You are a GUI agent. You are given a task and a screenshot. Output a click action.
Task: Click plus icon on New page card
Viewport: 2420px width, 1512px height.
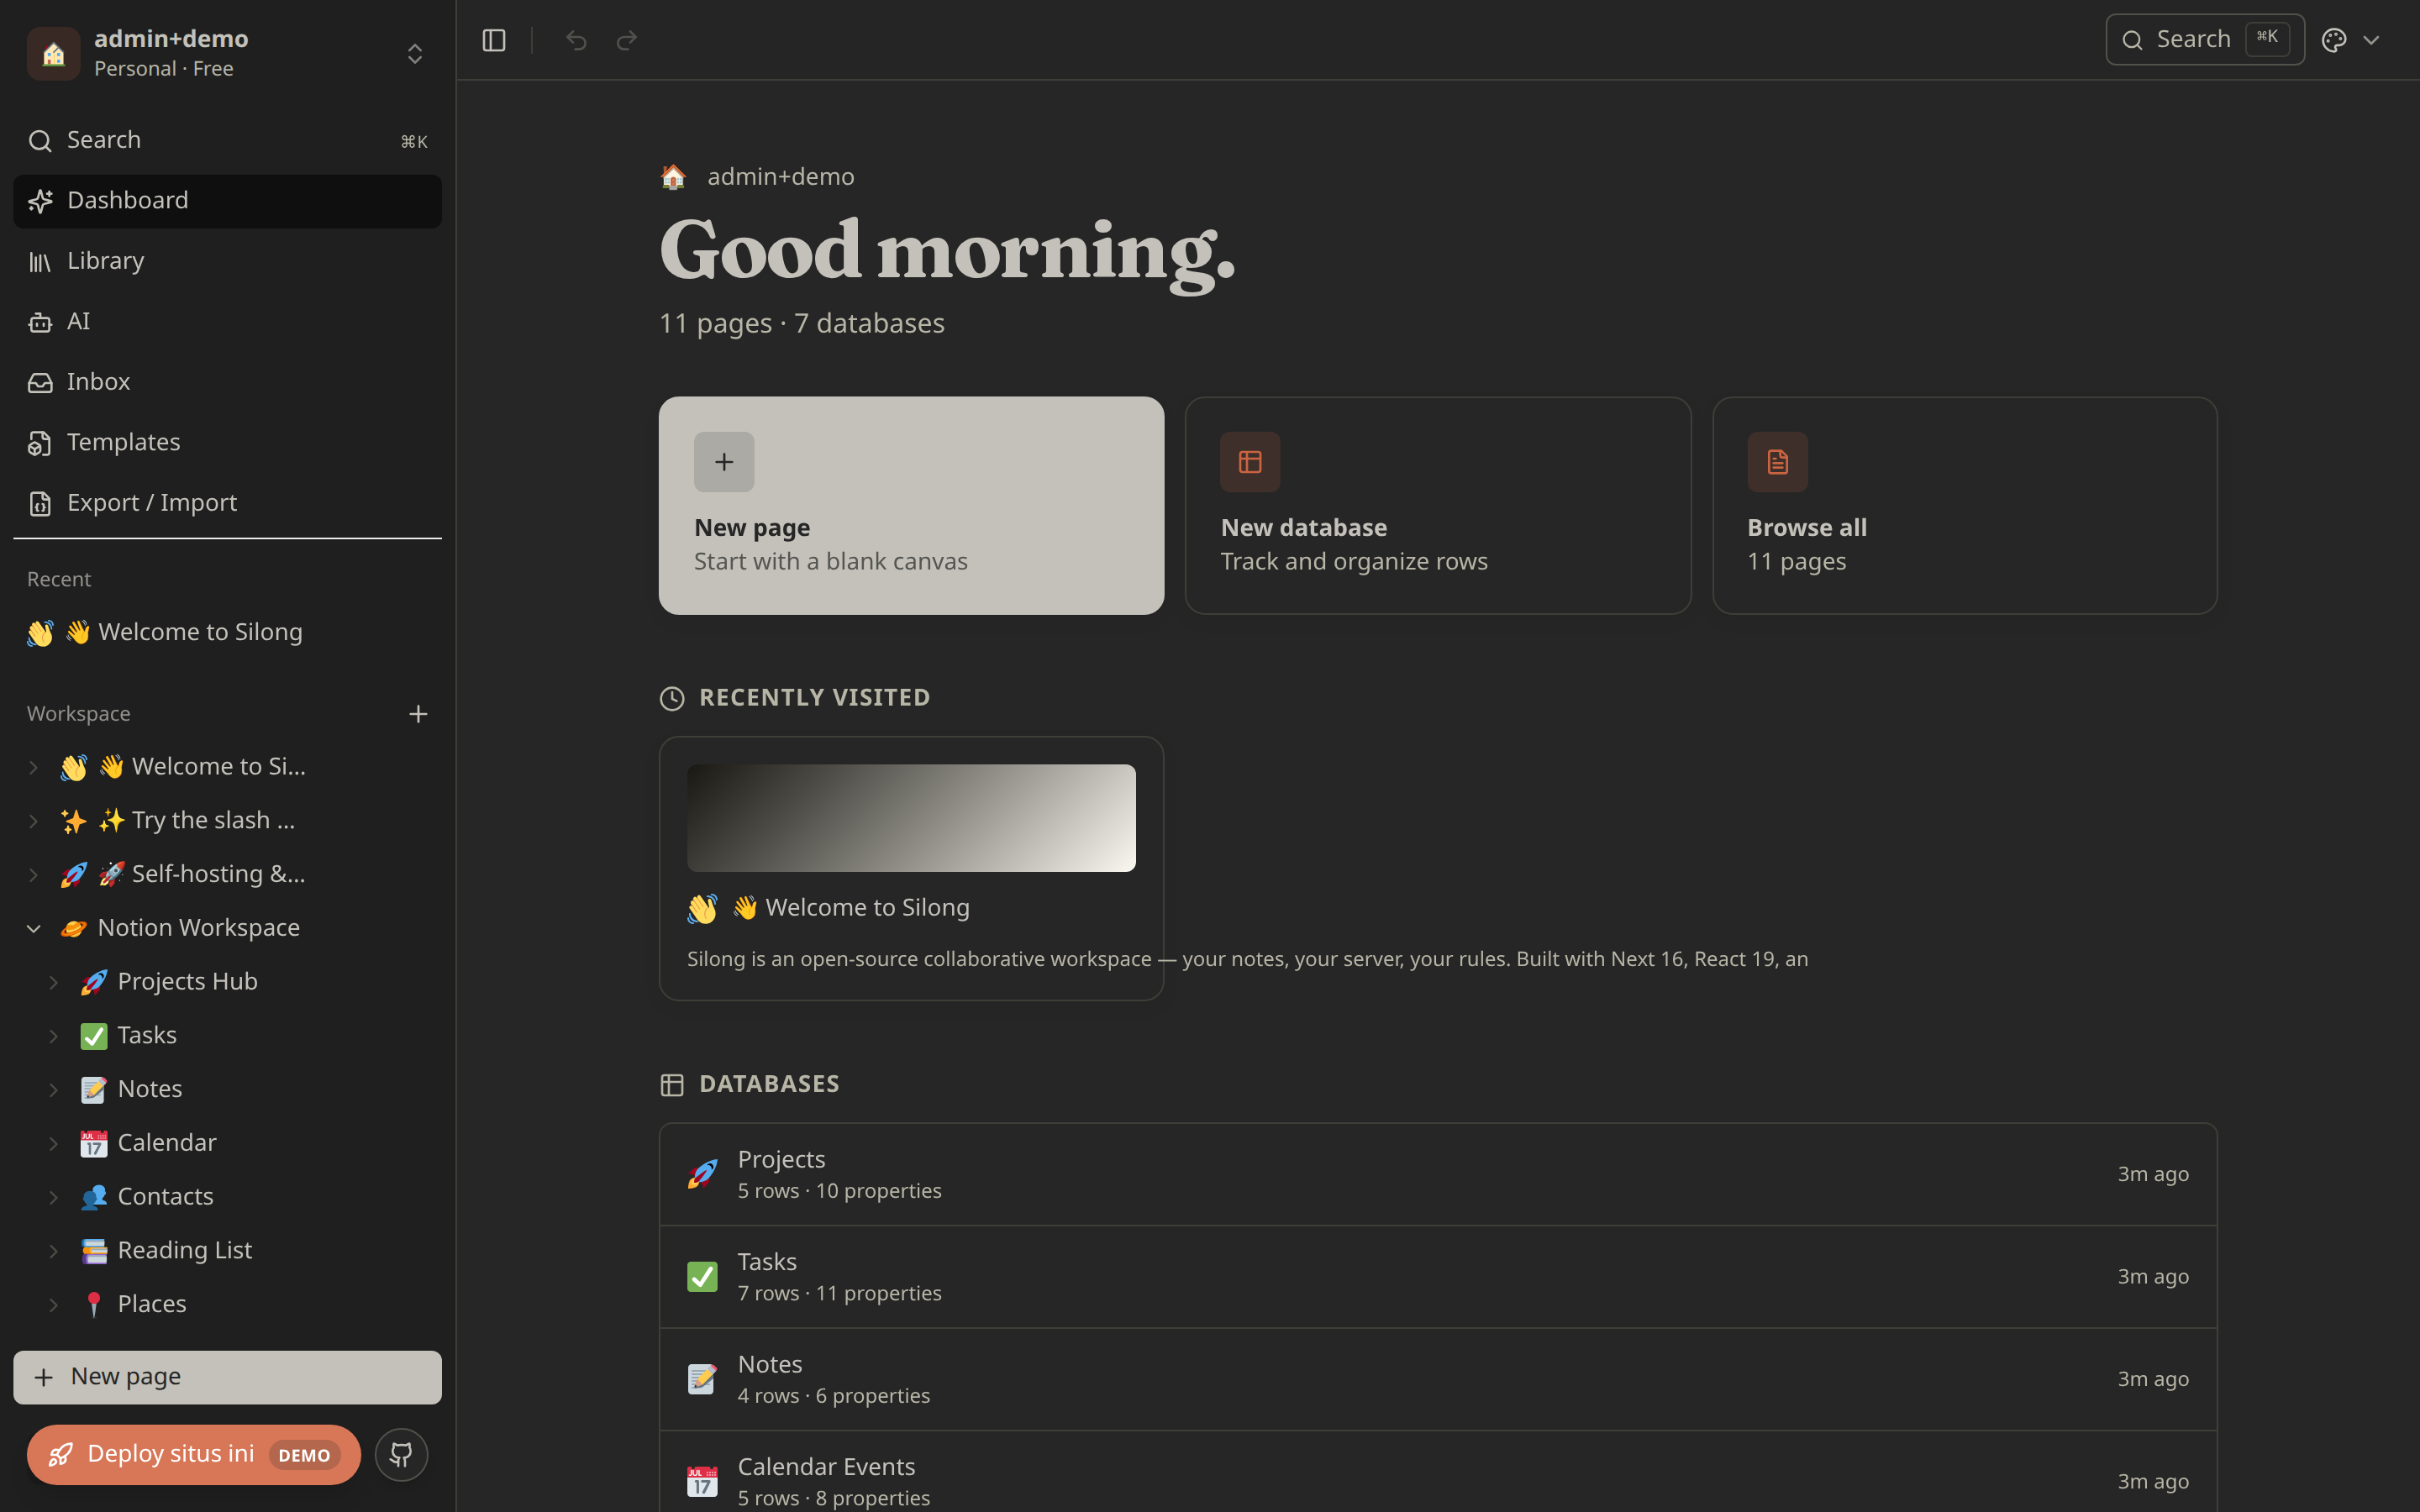click(x=724, y=462)
